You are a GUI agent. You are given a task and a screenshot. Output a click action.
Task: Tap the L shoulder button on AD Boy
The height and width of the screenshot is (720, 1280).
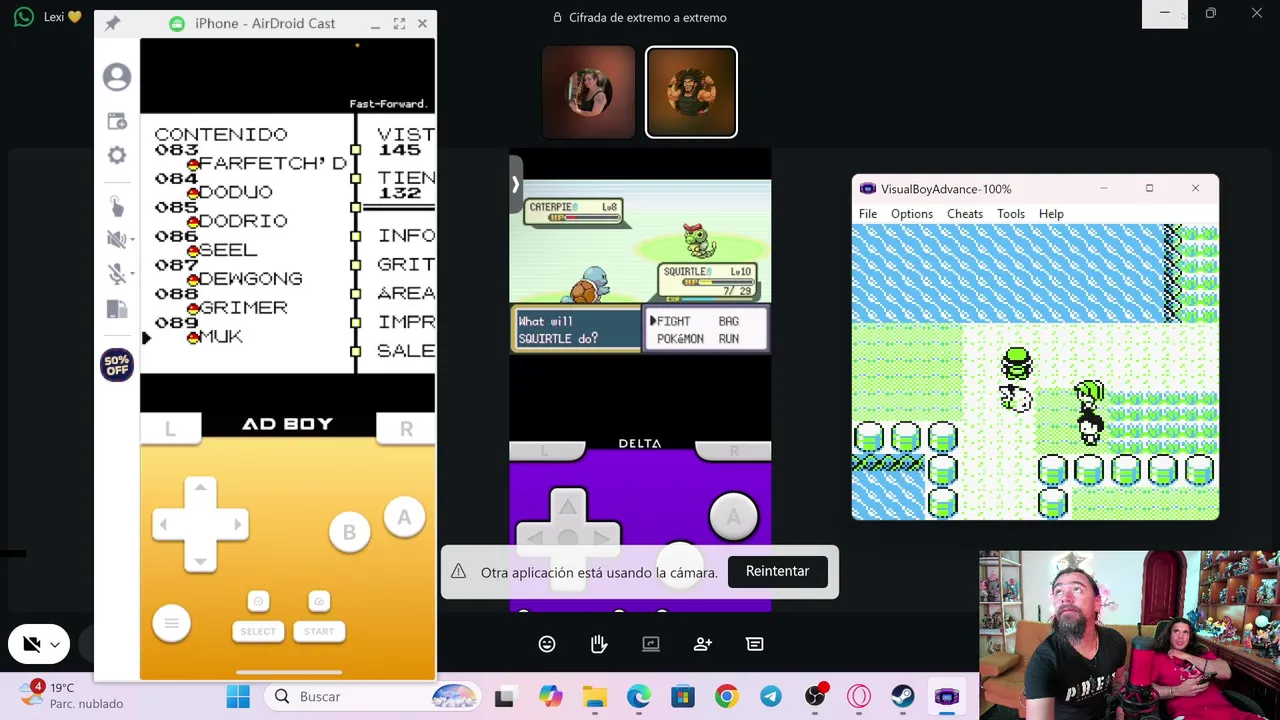tap(170, 428)
